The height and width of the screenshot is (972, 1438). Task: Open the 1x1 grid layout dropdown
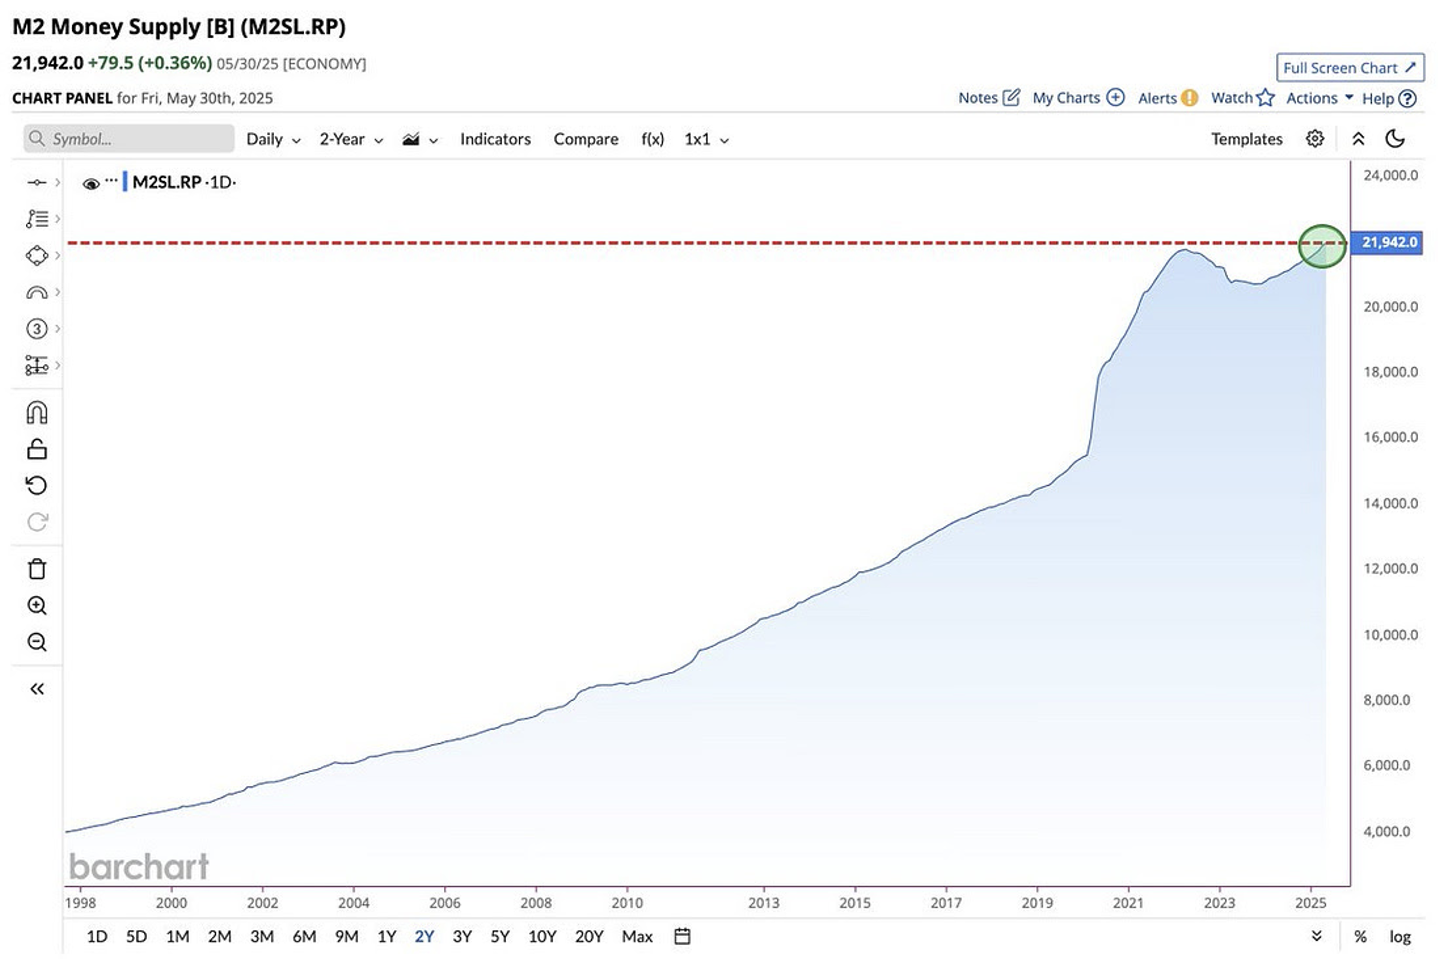(706, 139)
